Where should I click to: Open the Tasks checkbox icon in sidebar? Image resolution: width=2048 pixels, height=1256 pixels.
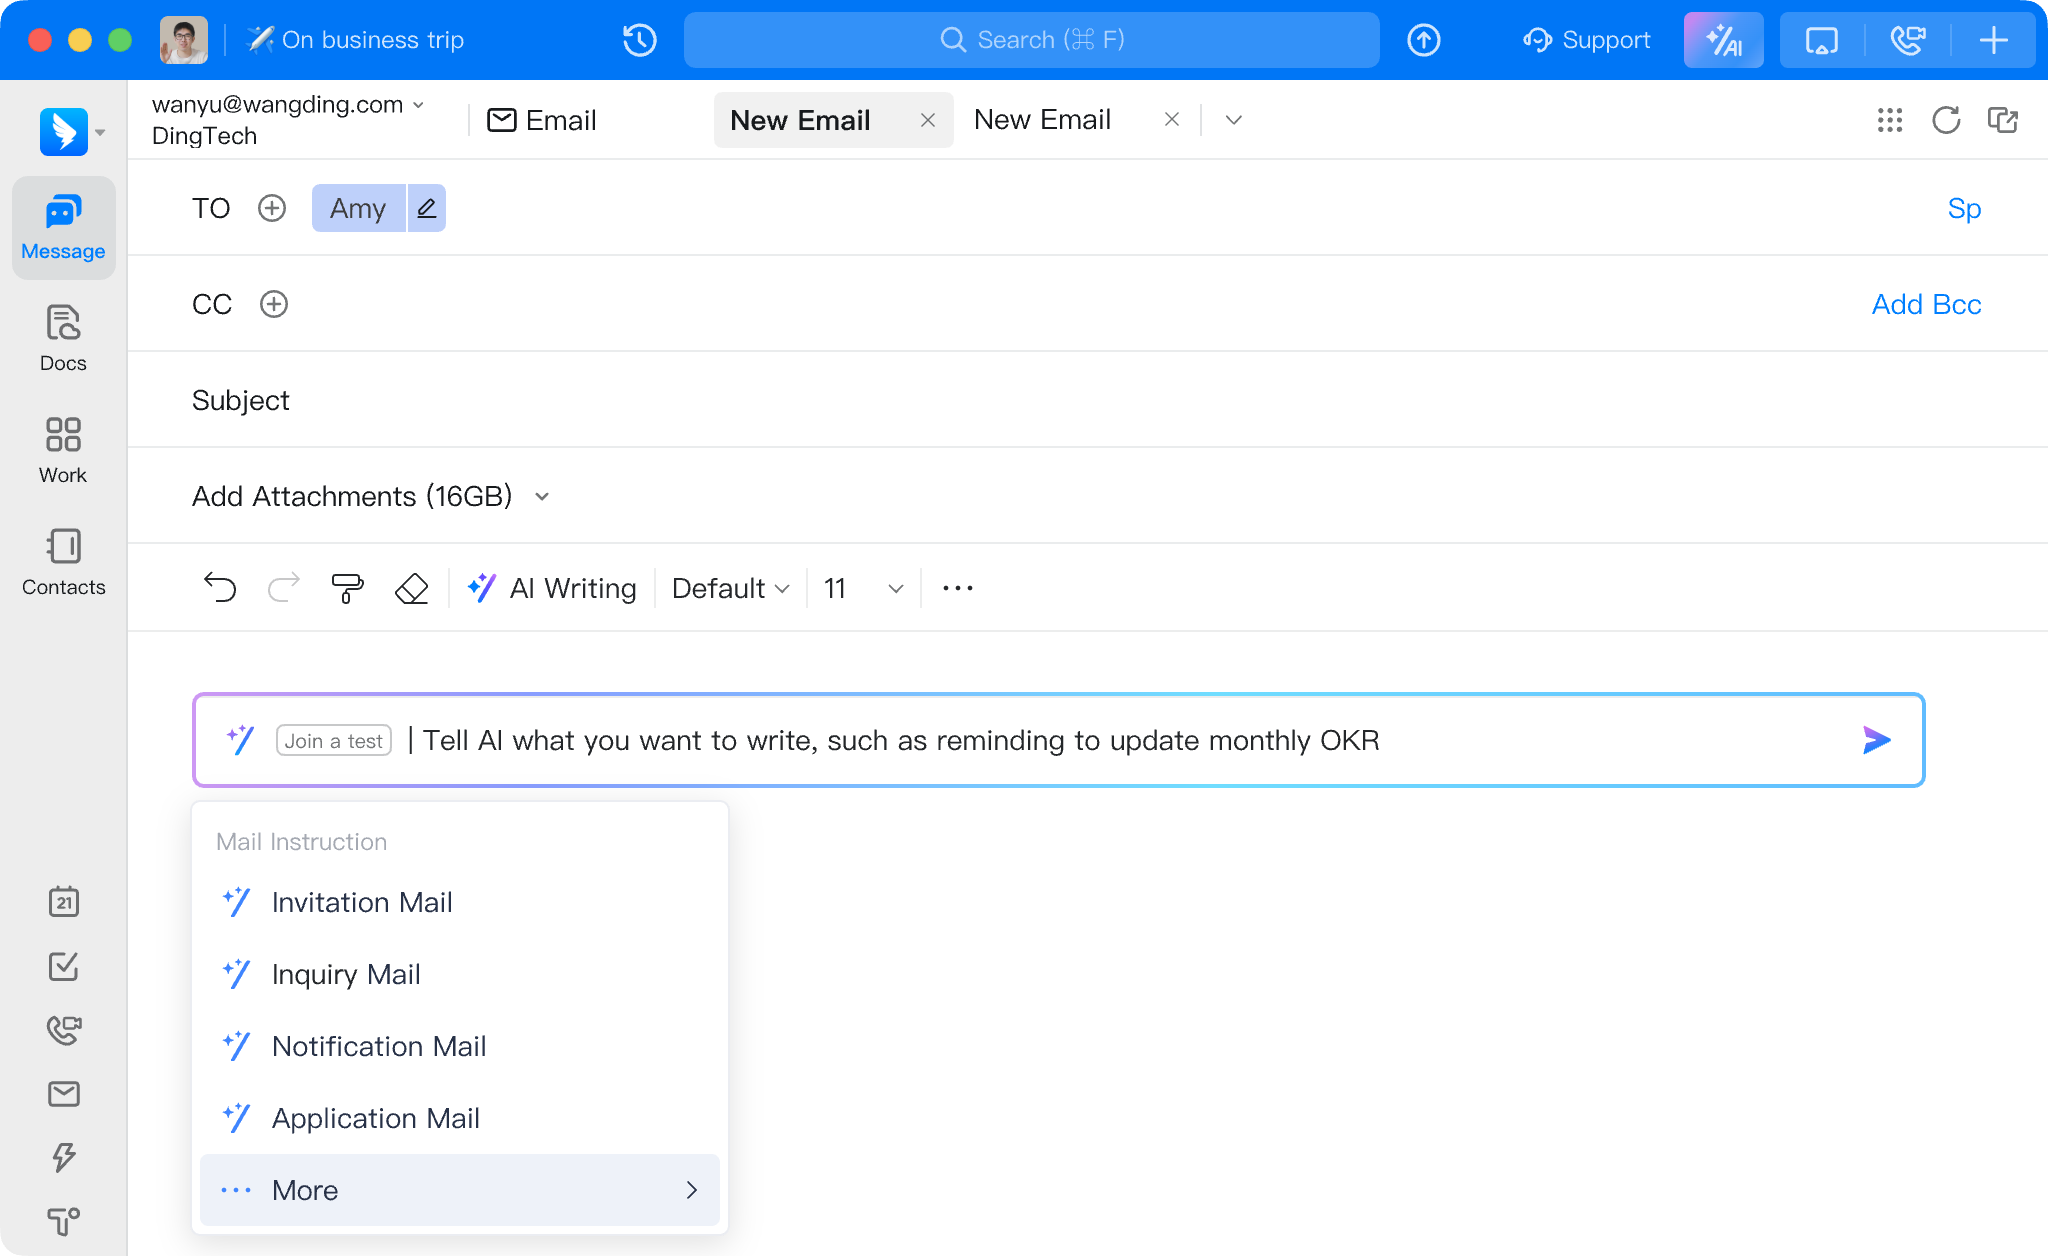tap(63, 966)
